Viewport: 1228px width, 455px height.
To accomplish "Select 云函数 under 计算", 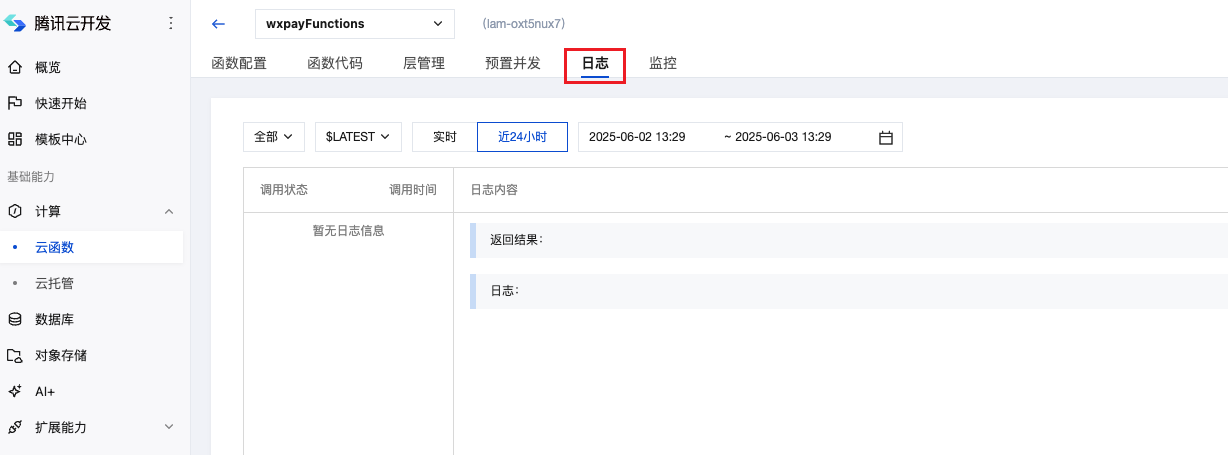I will tap(91, 247).
